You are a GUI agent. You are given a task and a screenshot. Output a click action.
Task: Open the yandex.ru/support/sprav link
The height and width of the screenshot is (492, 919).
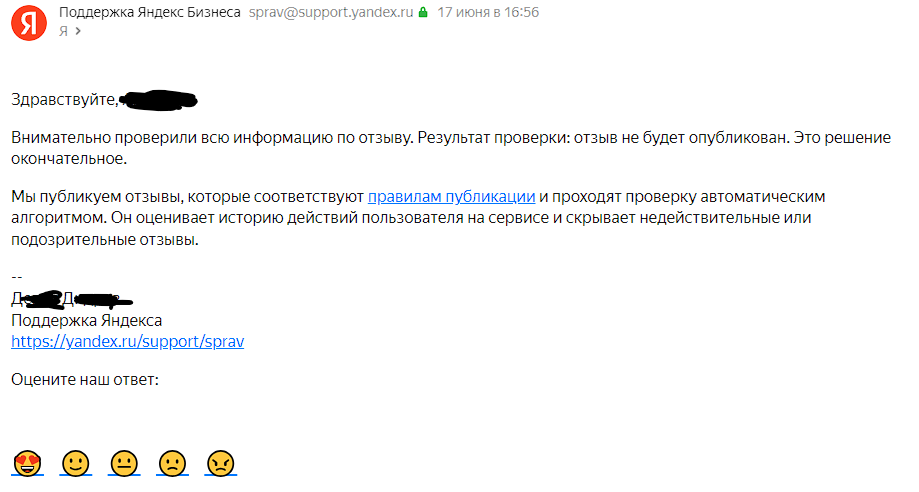coord(127,341)
